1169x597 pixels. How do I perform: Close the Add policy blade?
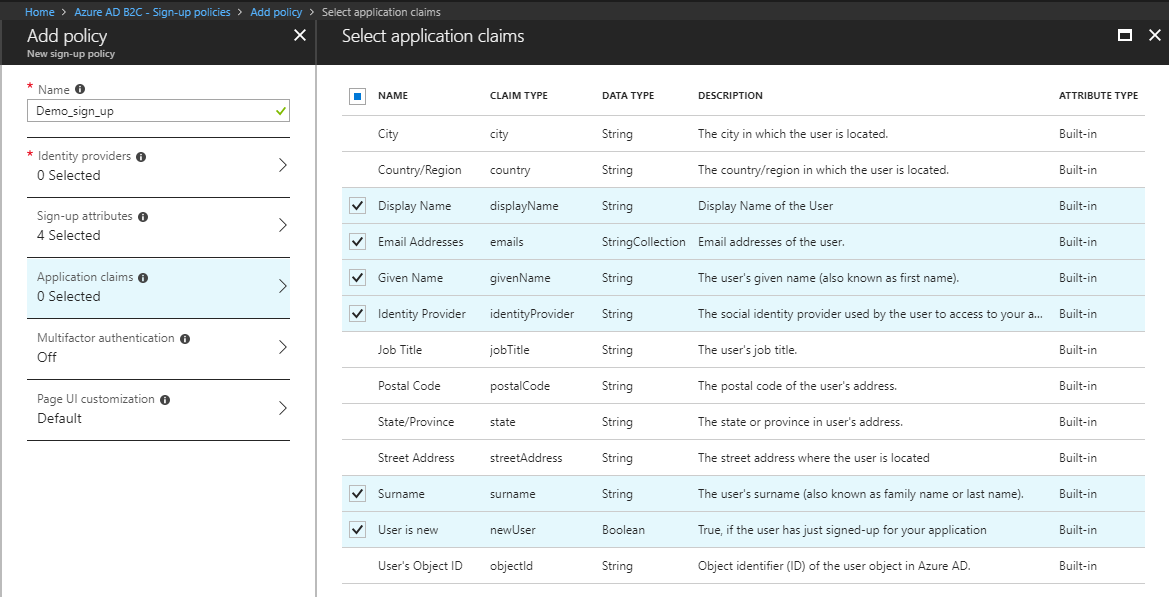point(300,35)
